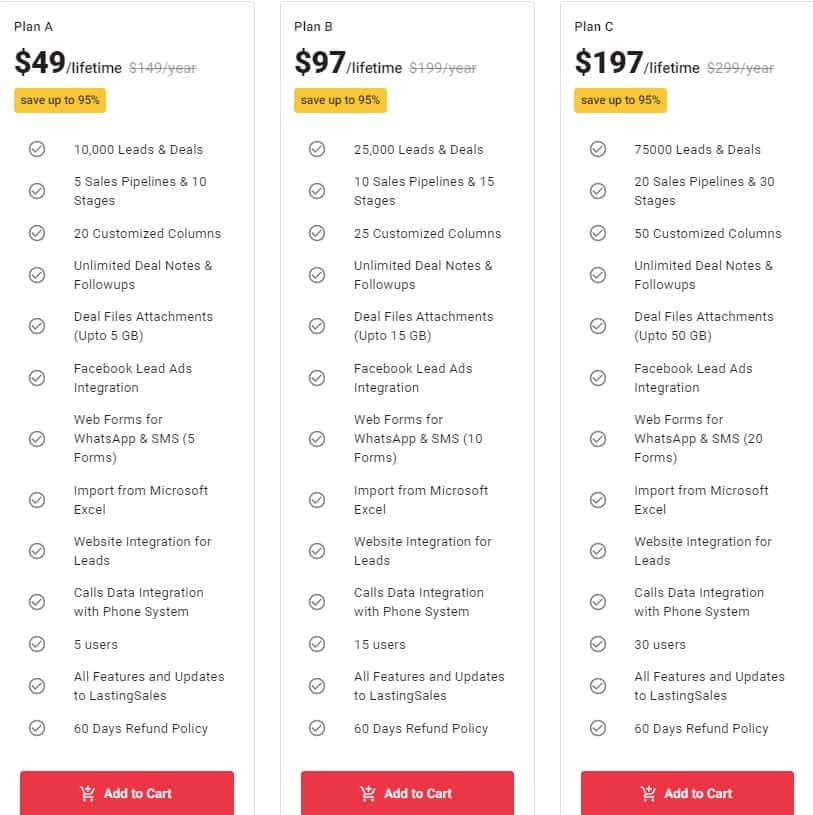Click the crossed-out $149/year price in Plan A
This screenshot has width=813, height=815.
[162, 68]
